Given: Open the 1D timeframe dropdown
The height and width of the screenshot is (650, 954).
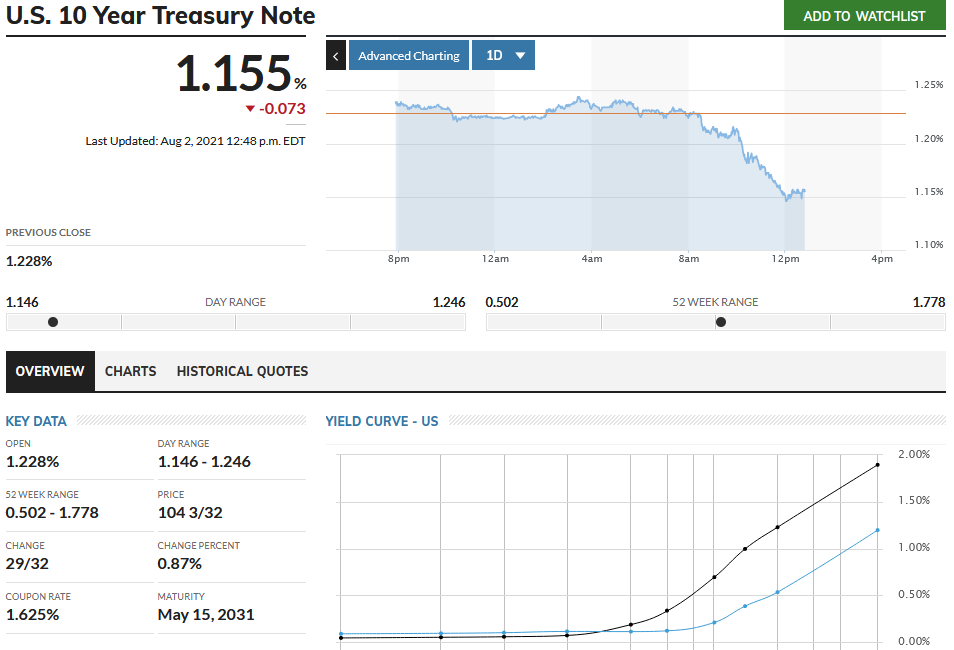Looking at the screenshot, I should pyautogui.click(x=503, y=55).
